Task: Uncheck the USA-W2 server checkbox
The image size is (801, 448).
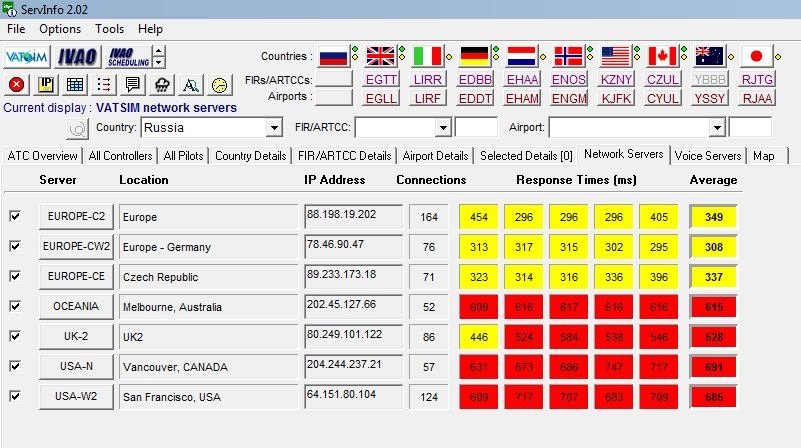Action: pyautogui.click(x=15, y=396)
